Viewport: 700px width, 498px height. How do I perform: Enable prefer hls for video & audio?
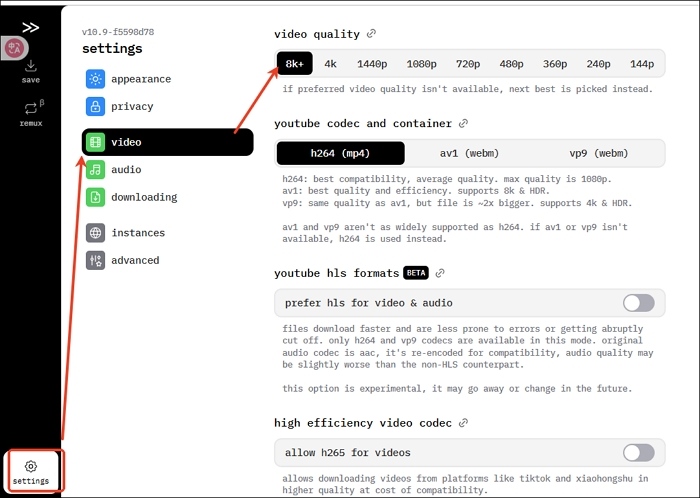click(638, 303)
